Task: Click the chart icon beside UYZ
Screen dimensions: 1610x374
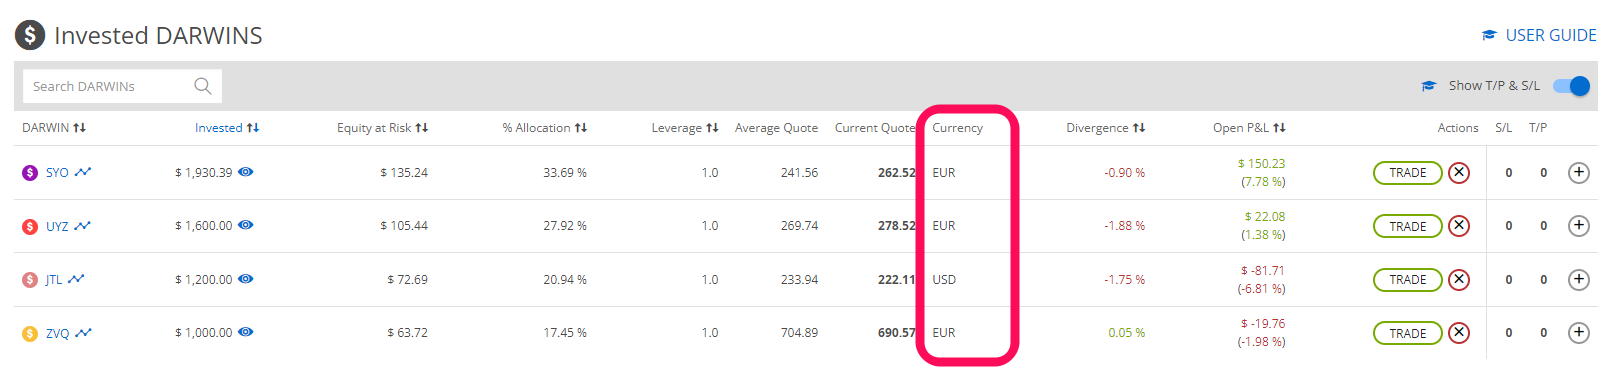Action: 83,226
